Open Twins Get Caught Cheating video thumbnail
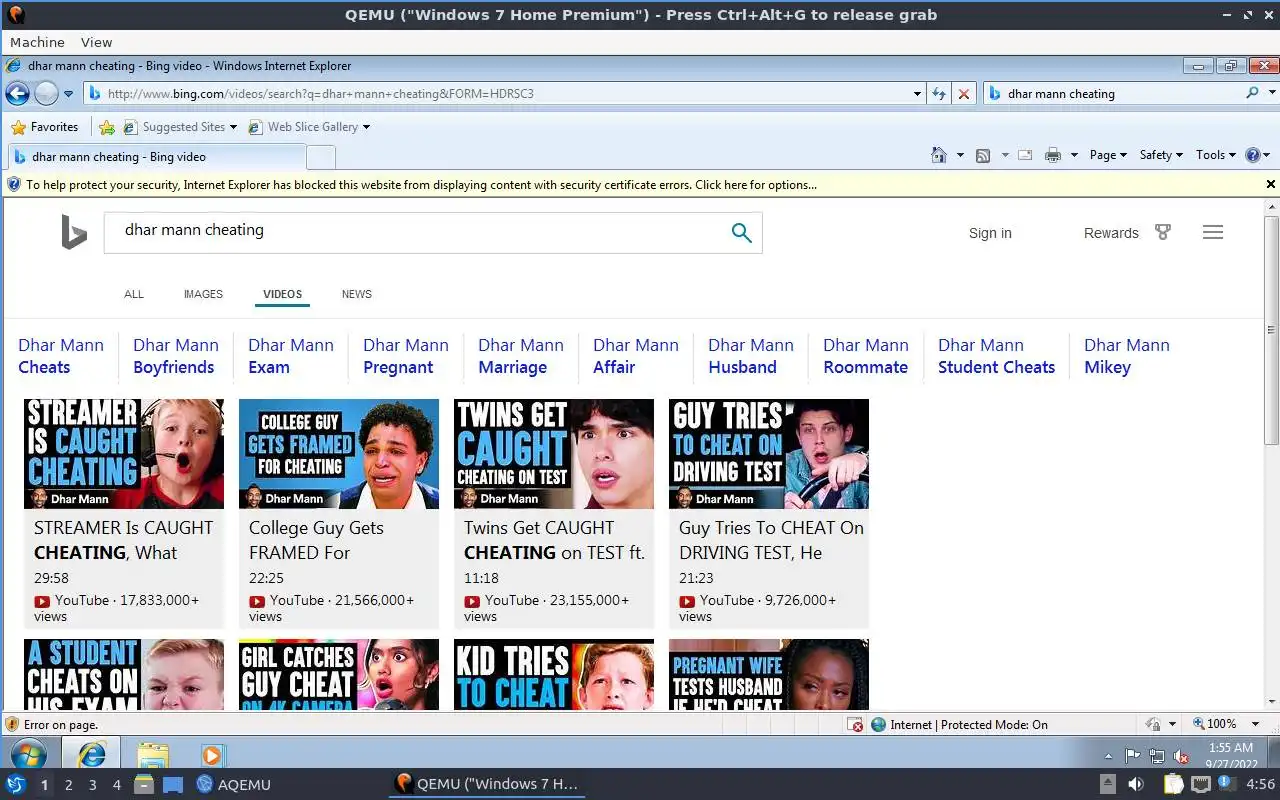 (554, 454)
